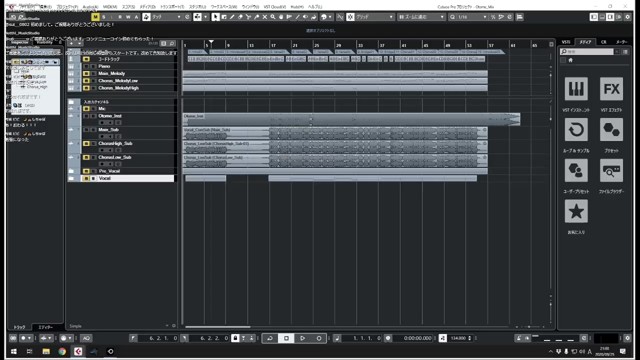Open track preset dropdown arrow above track list
Viewport: 640px width, 360px height.
(80, 43)
